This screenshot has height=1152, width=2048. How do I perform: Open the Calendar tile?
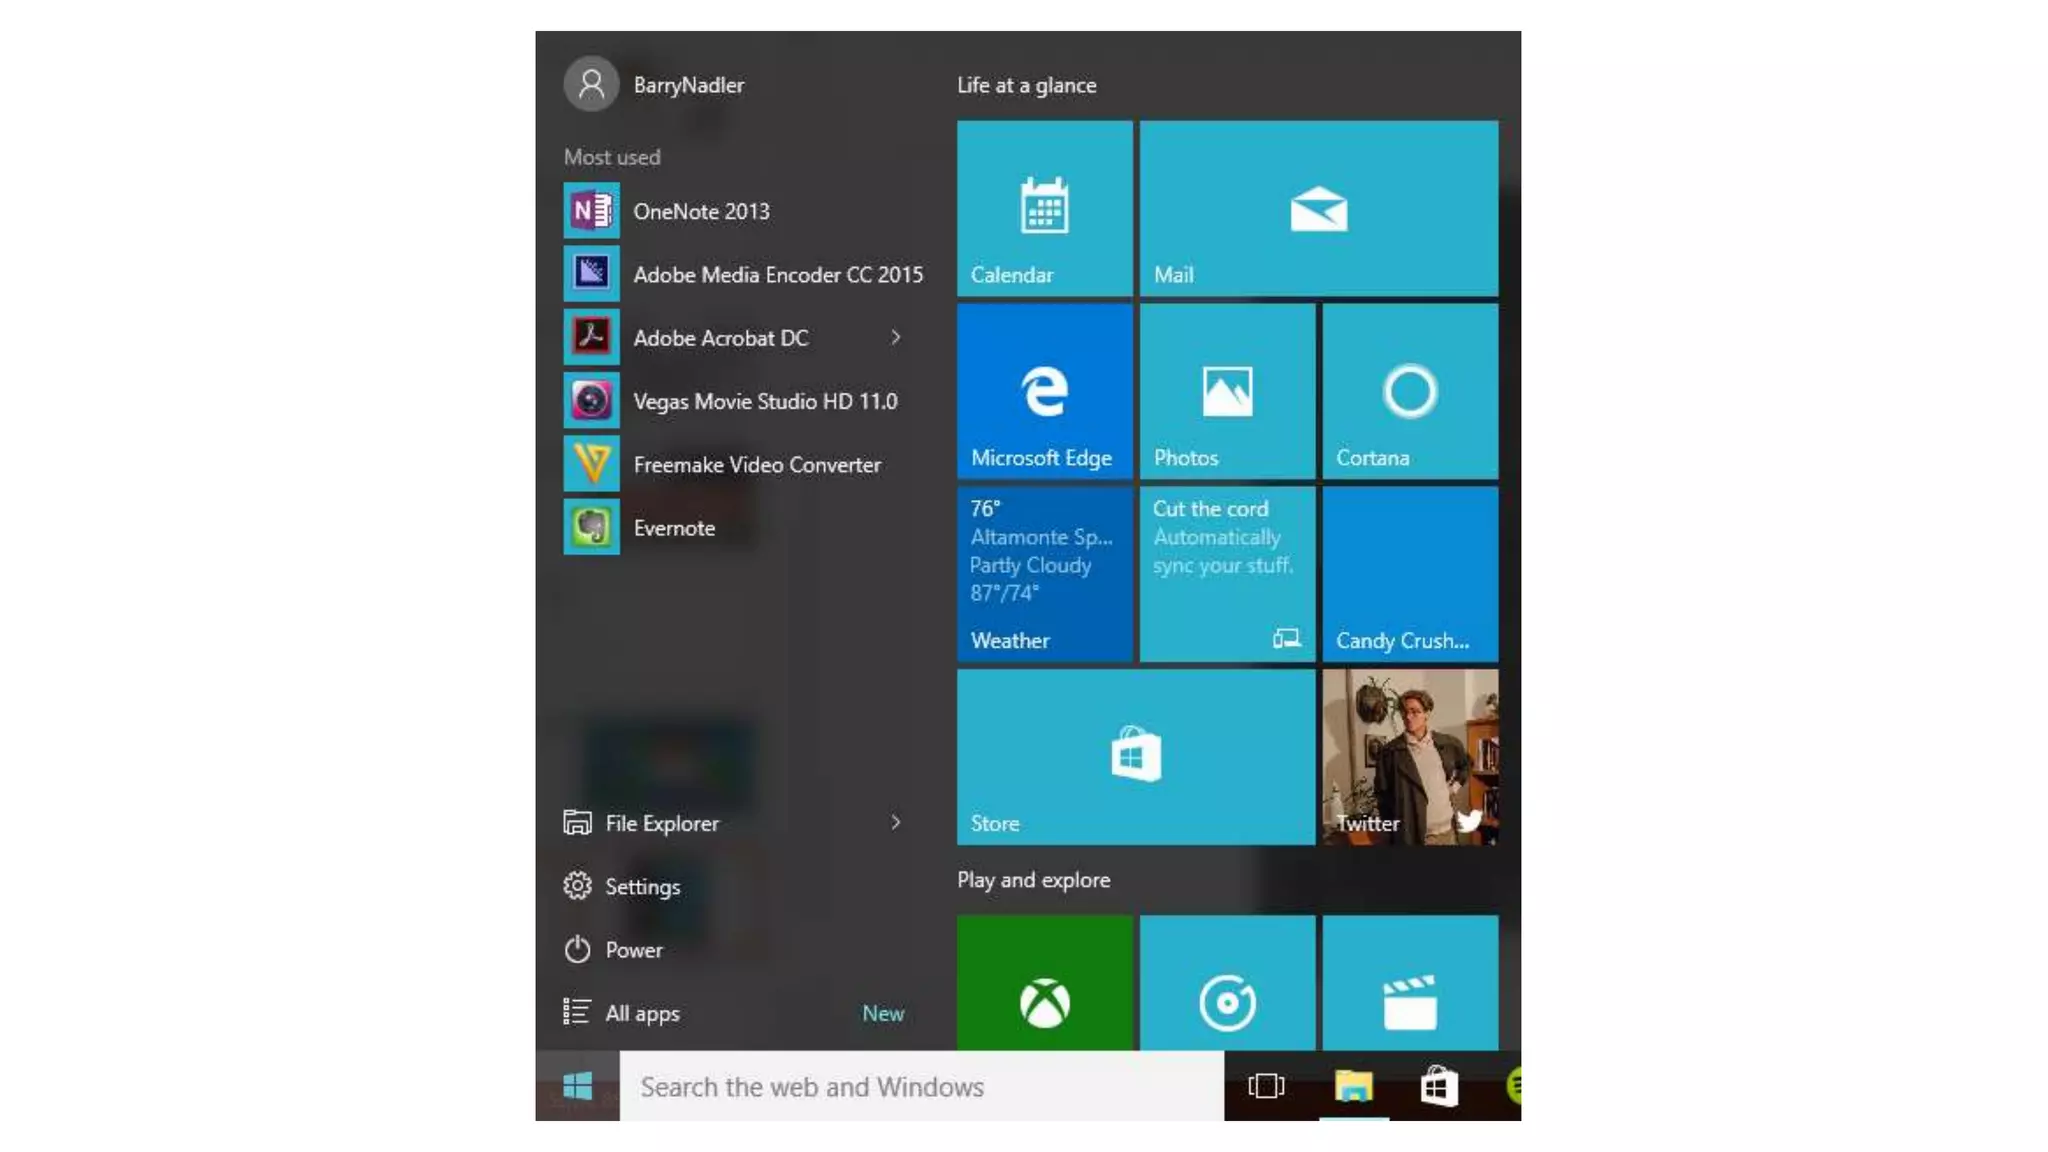coord(1044,208)
